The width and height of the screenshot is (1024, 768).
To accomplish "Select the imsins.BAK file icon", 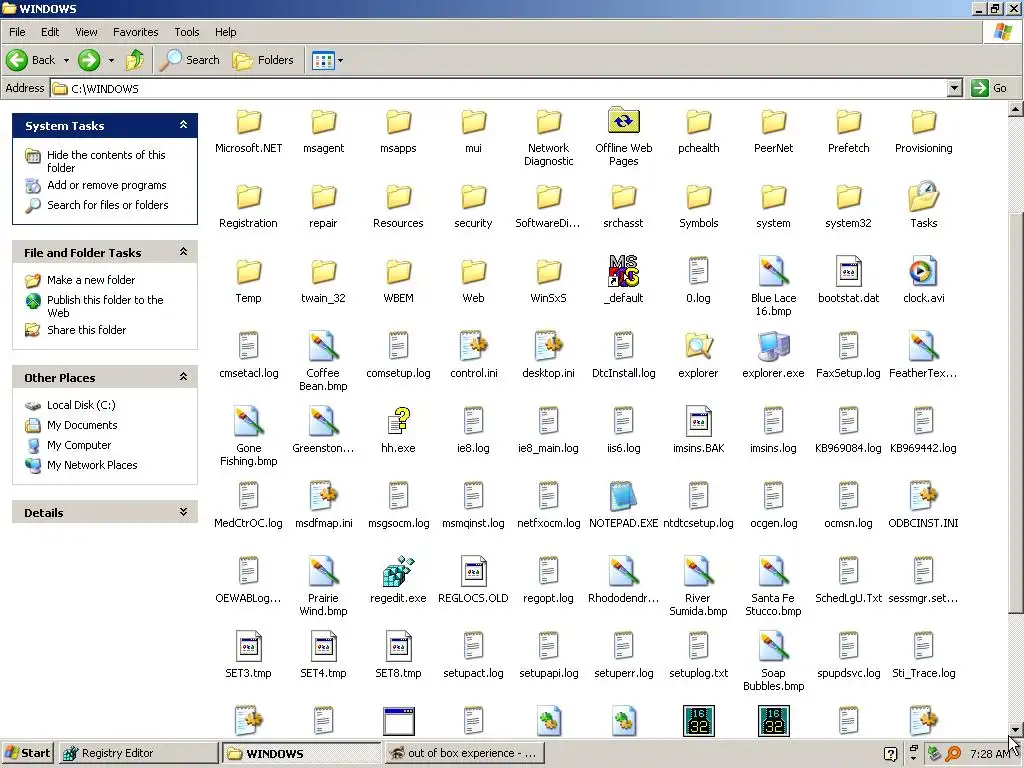I will pos(698,421).
